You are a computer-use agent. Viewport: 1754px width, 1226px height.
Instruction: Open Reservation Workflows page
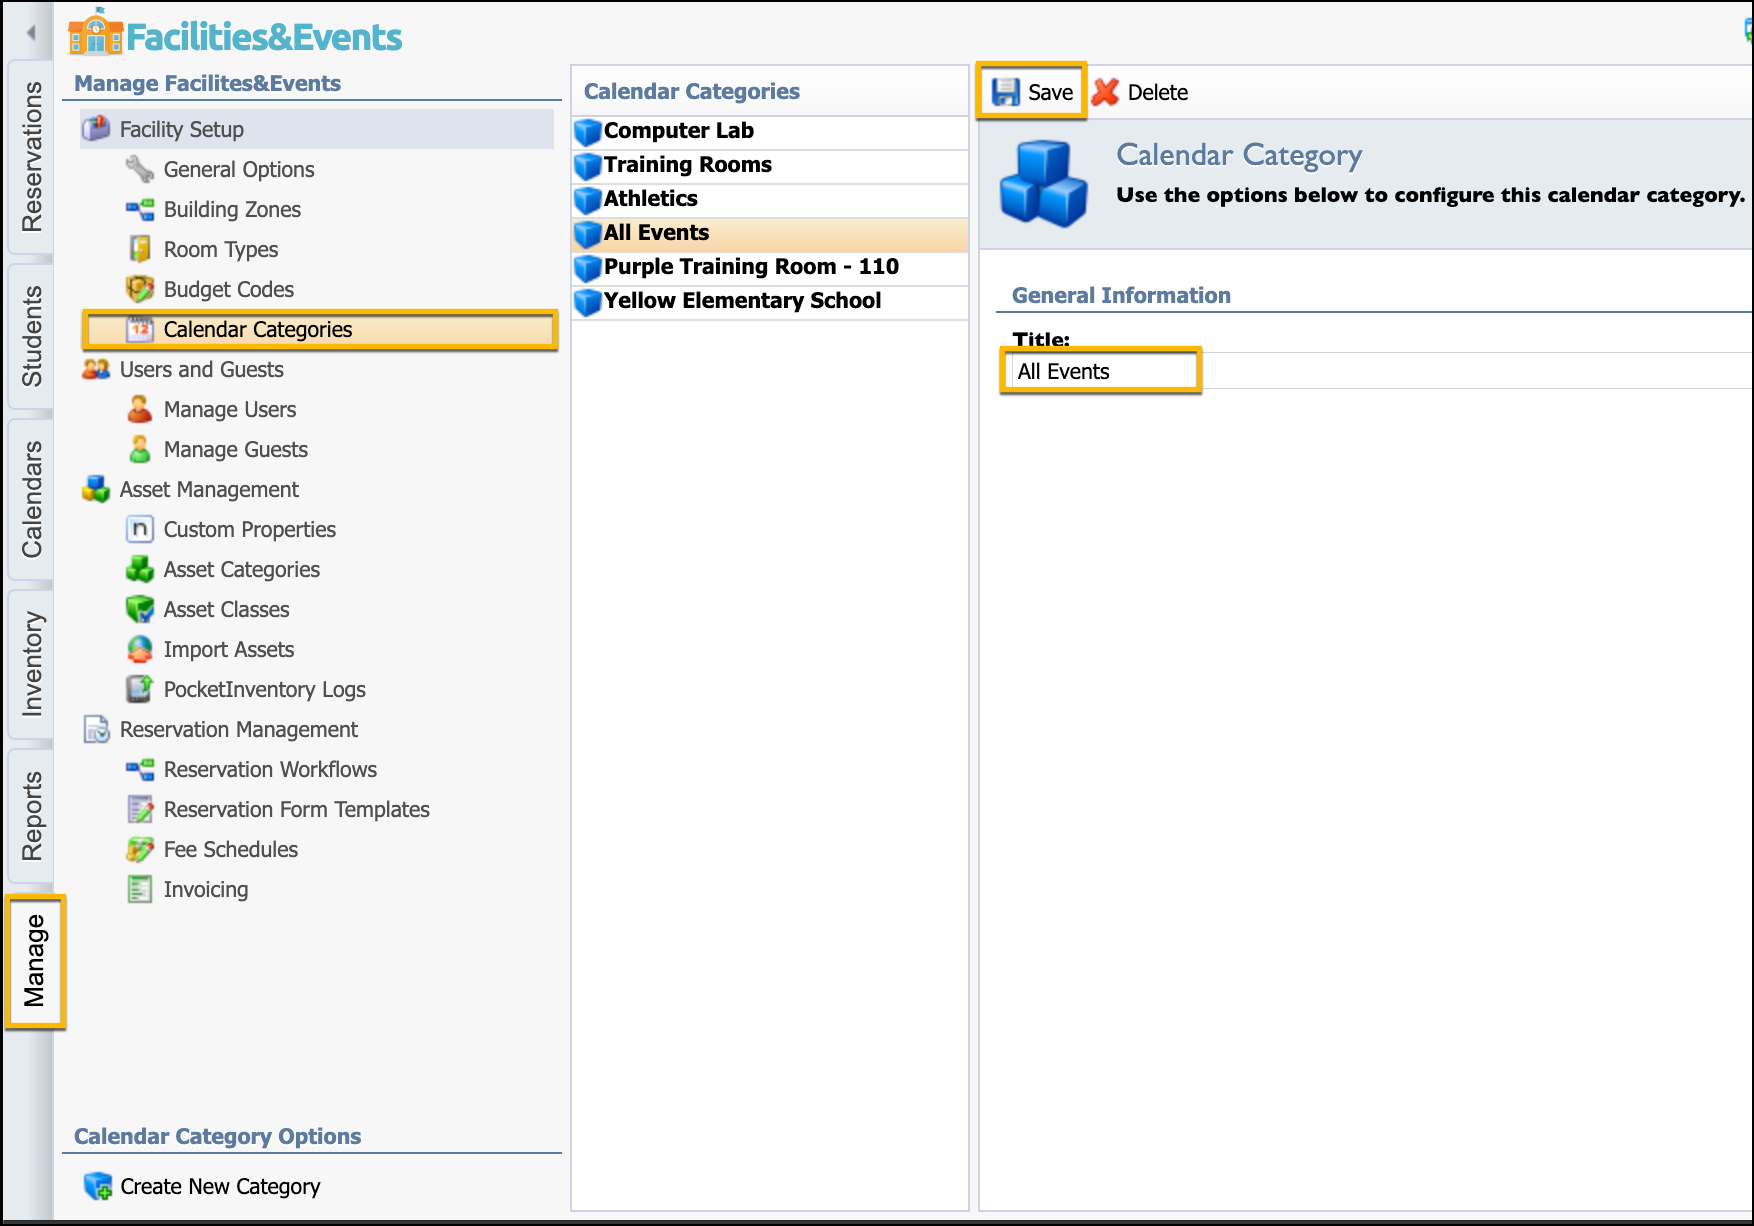[270, 769]
